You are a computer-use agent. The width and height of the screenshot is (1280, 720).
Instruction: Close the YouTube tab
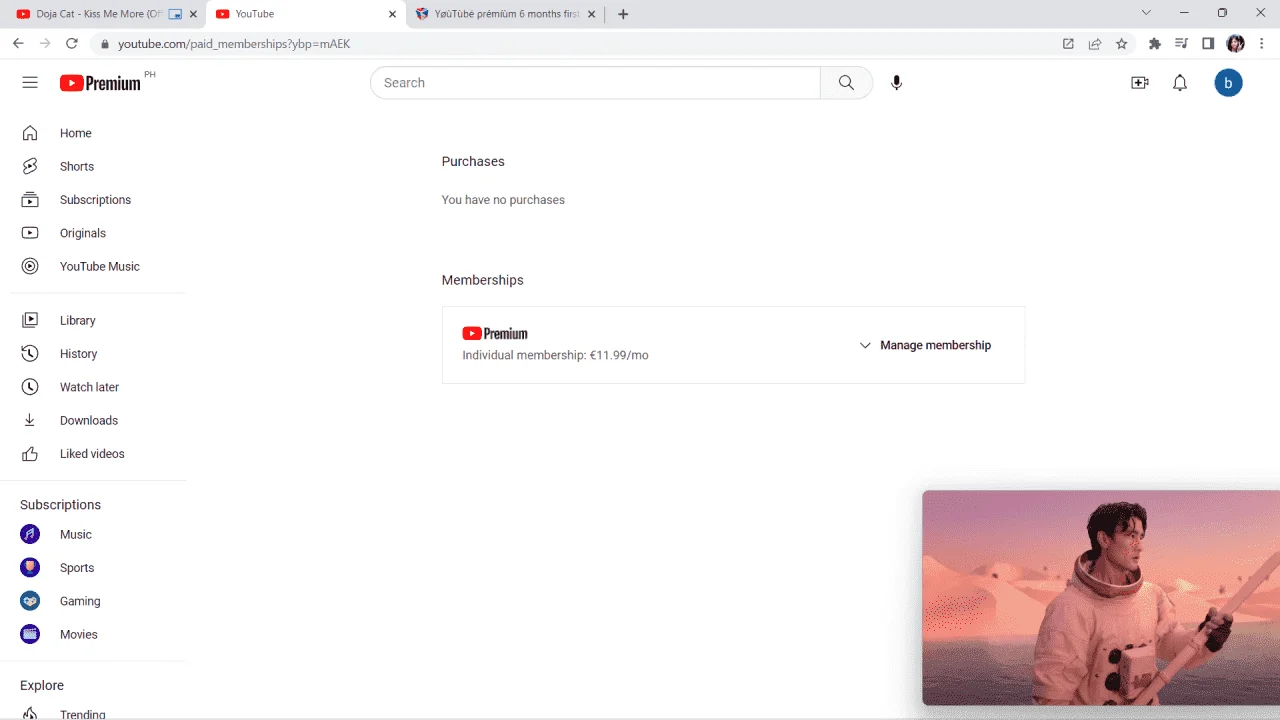392,14
